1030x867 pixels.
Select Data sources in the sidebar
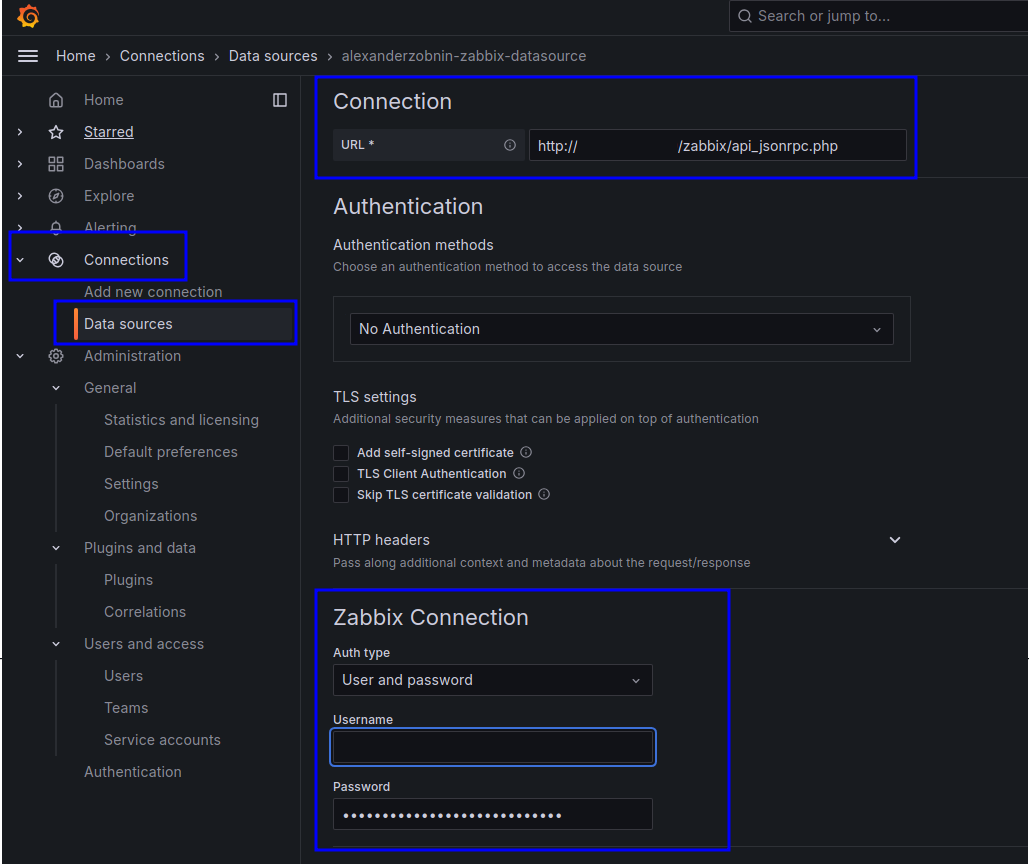click(128, 324)
